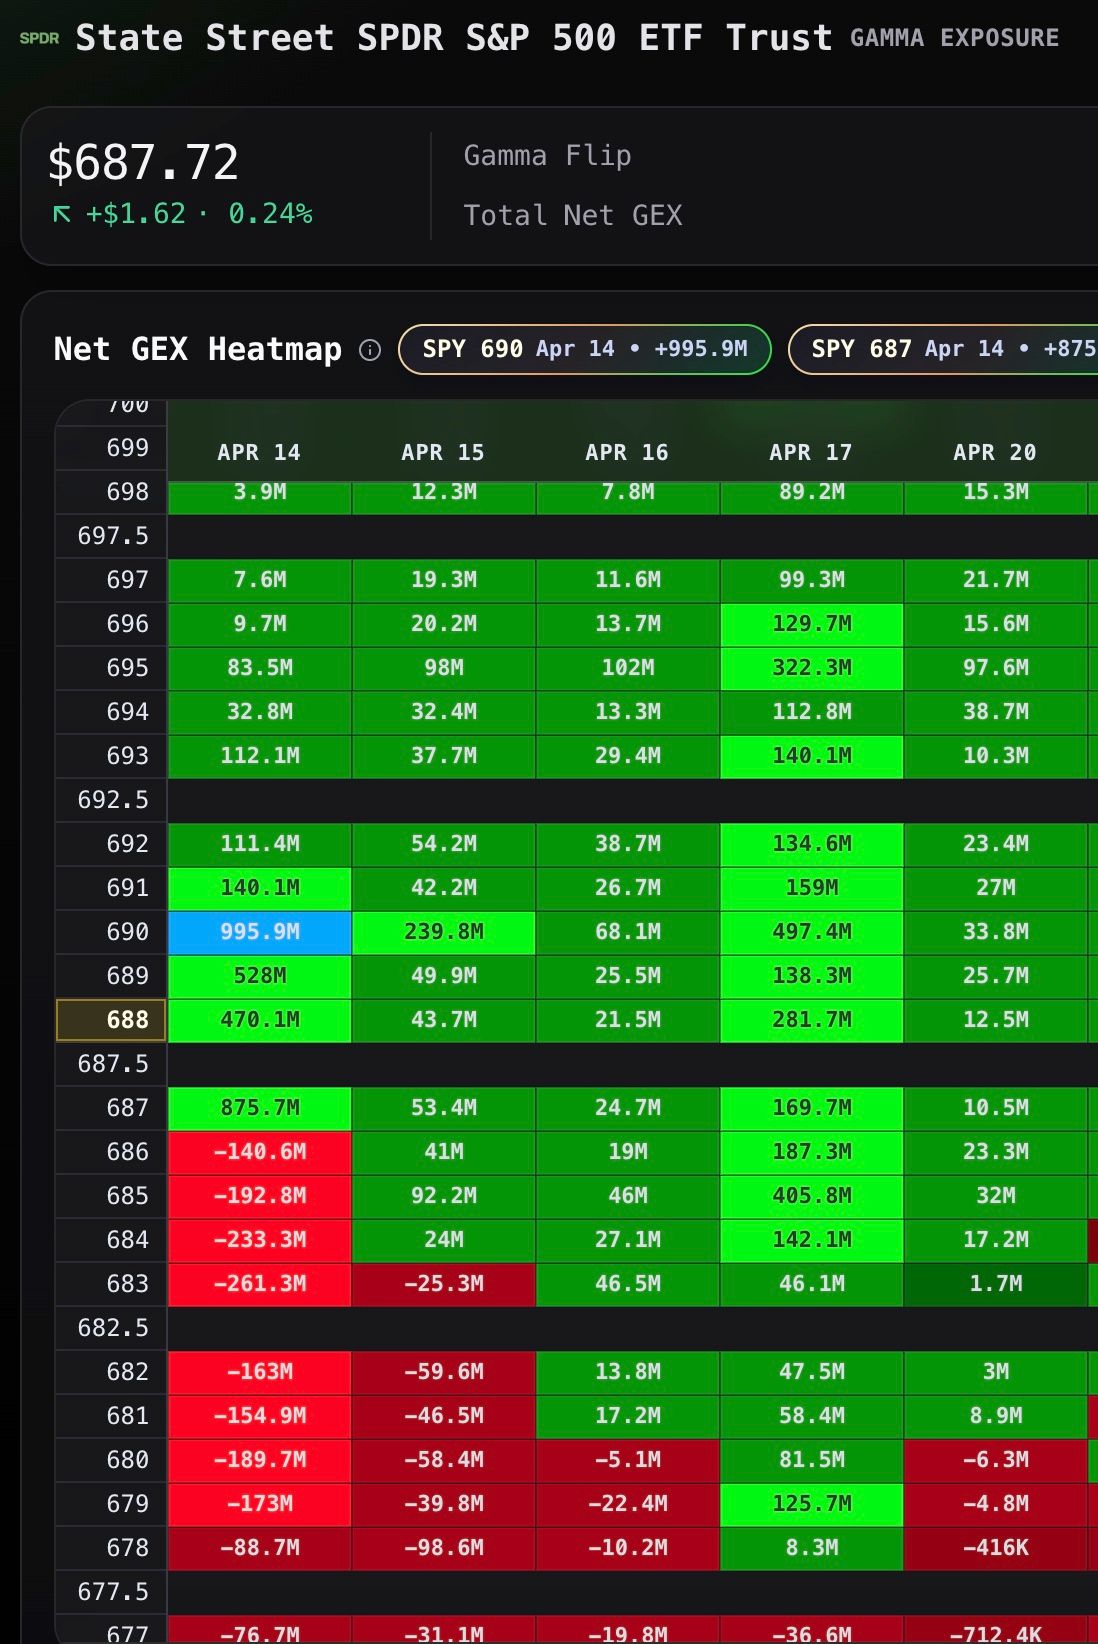Click the 692.5 strike row label
1098x1644 pixels.
112,800
